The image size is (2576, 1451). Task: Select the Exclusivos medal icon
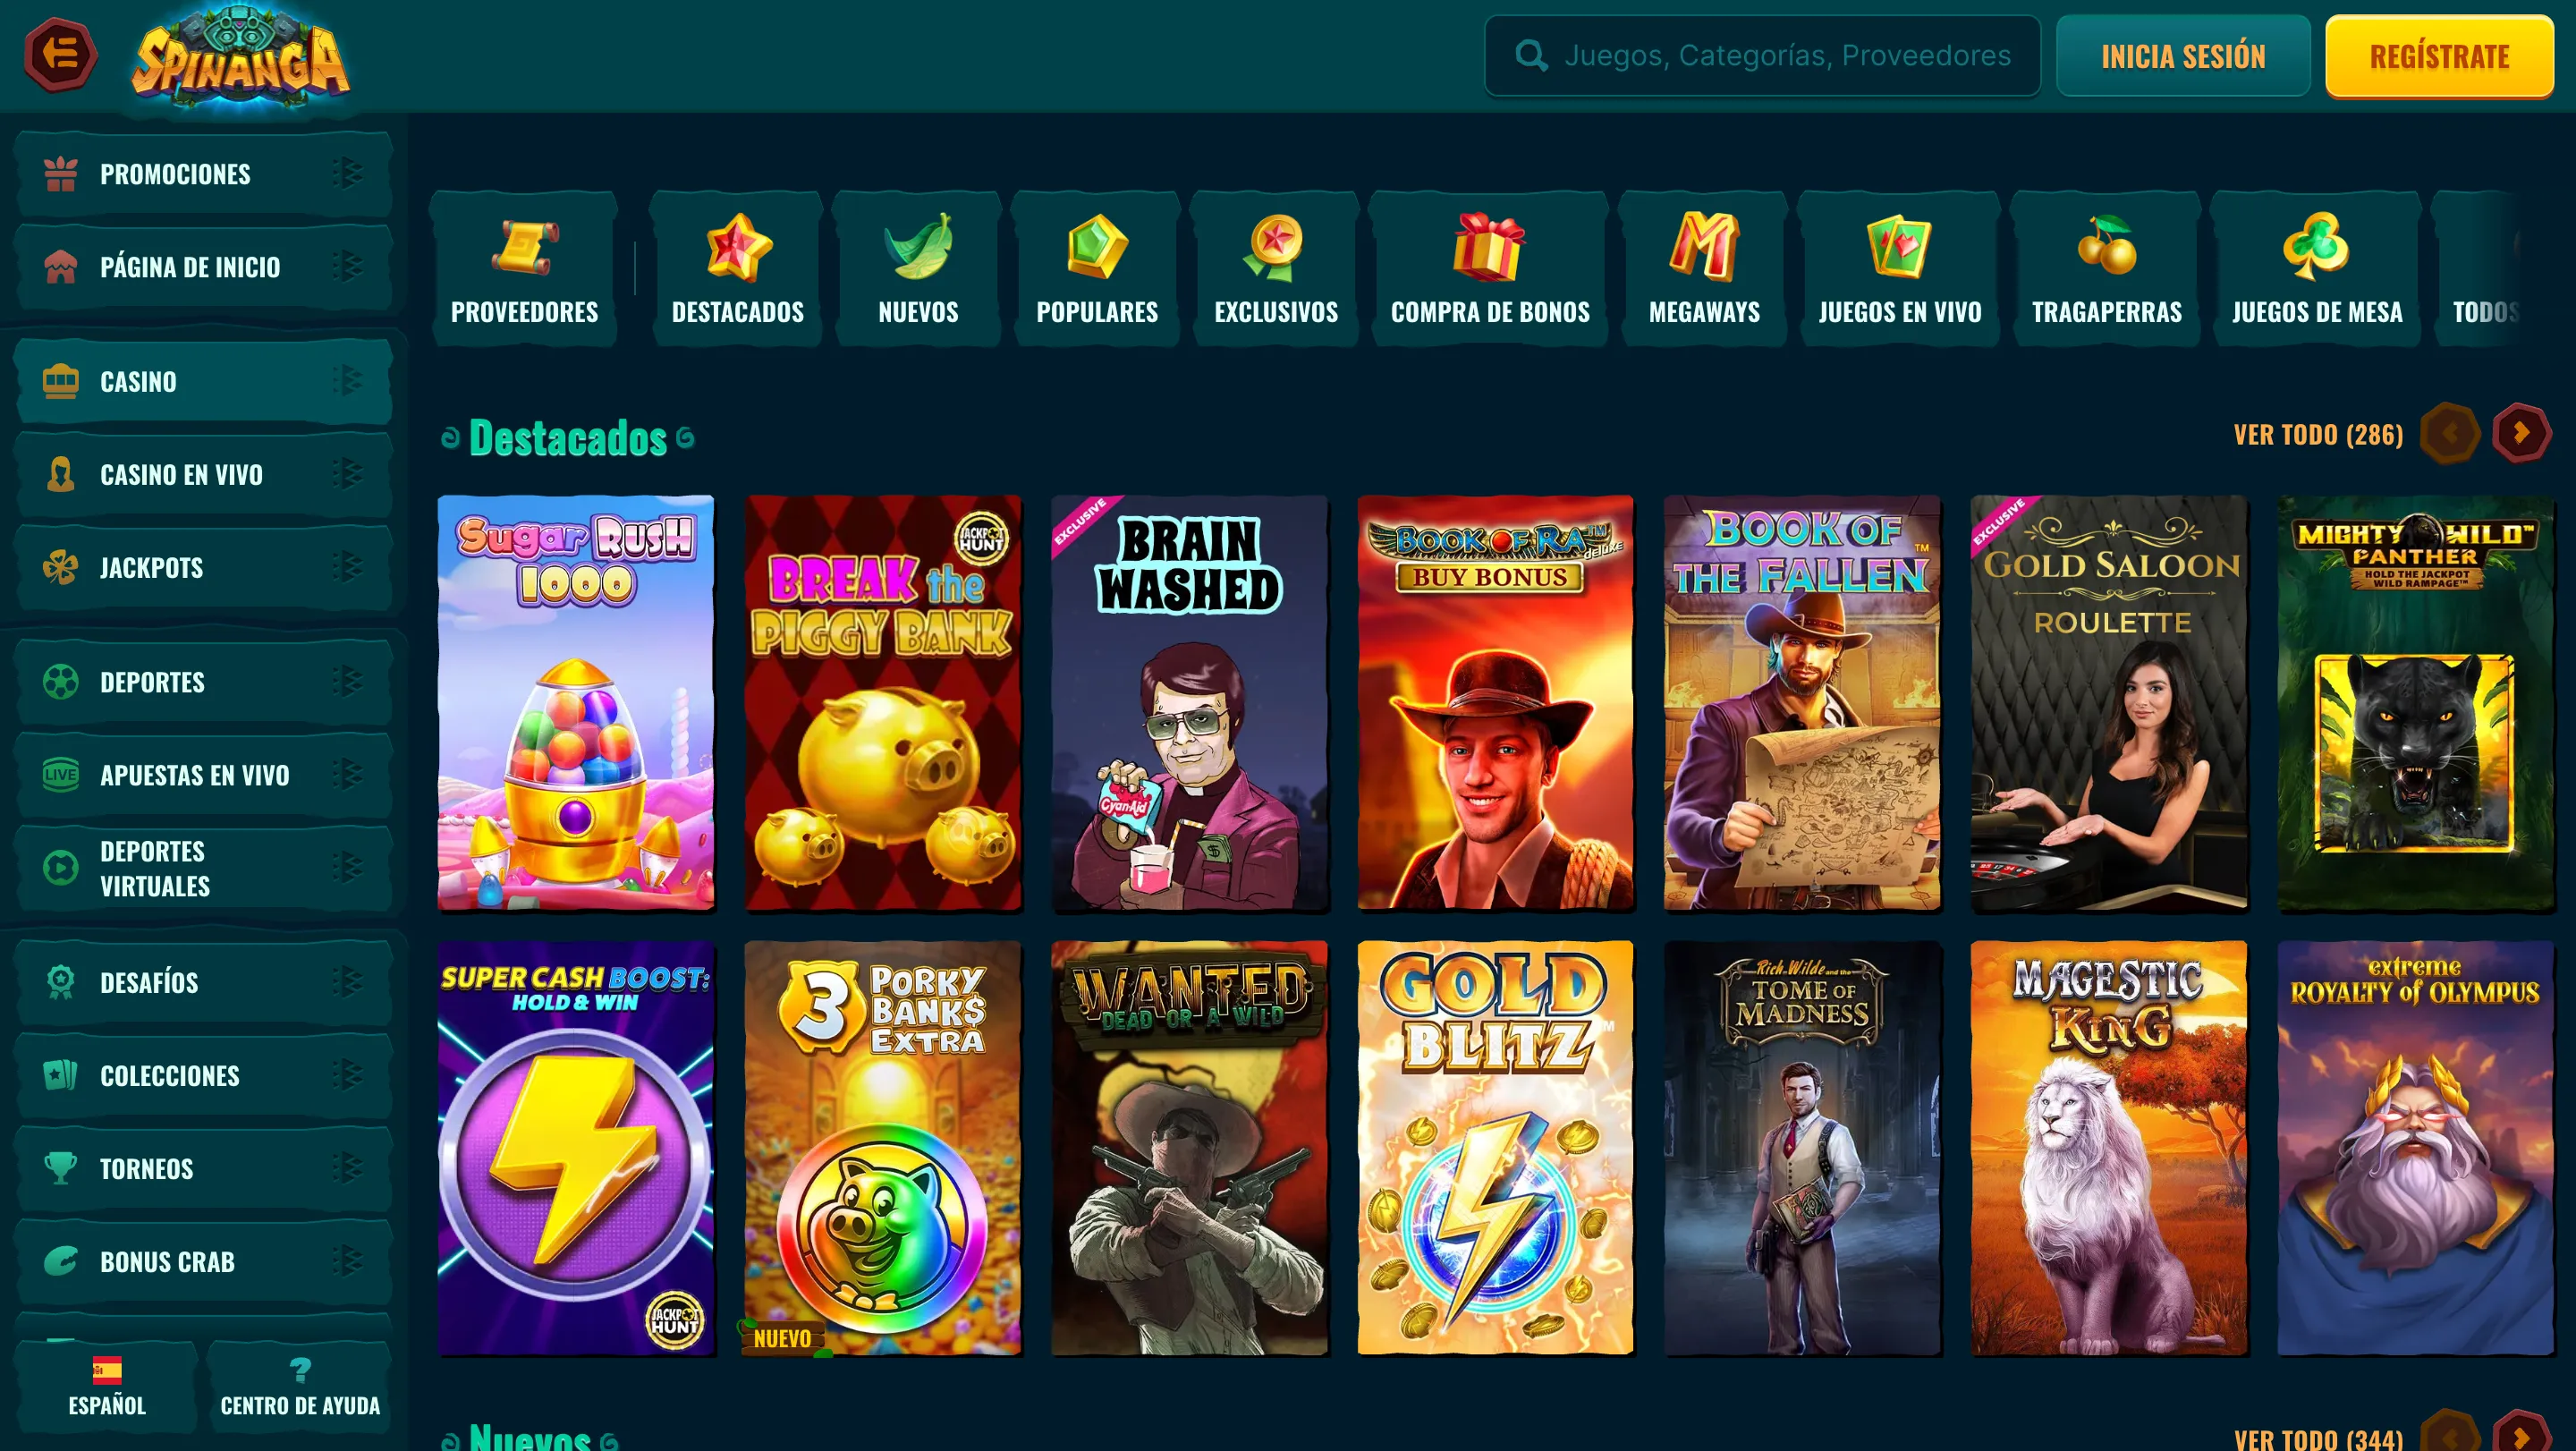coord(1275,247)
